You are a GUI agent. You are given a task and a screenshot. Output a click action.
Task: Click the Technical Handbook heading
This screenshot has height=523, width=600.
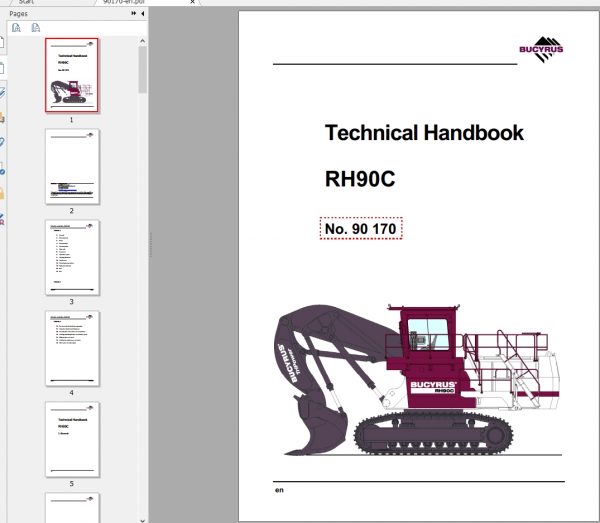(424, 133)
